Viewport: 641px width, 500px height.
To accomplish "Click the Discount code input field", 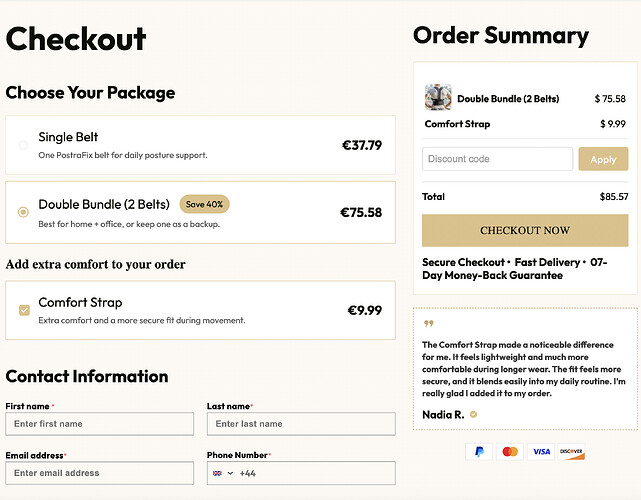I will [x=497, y=159].
